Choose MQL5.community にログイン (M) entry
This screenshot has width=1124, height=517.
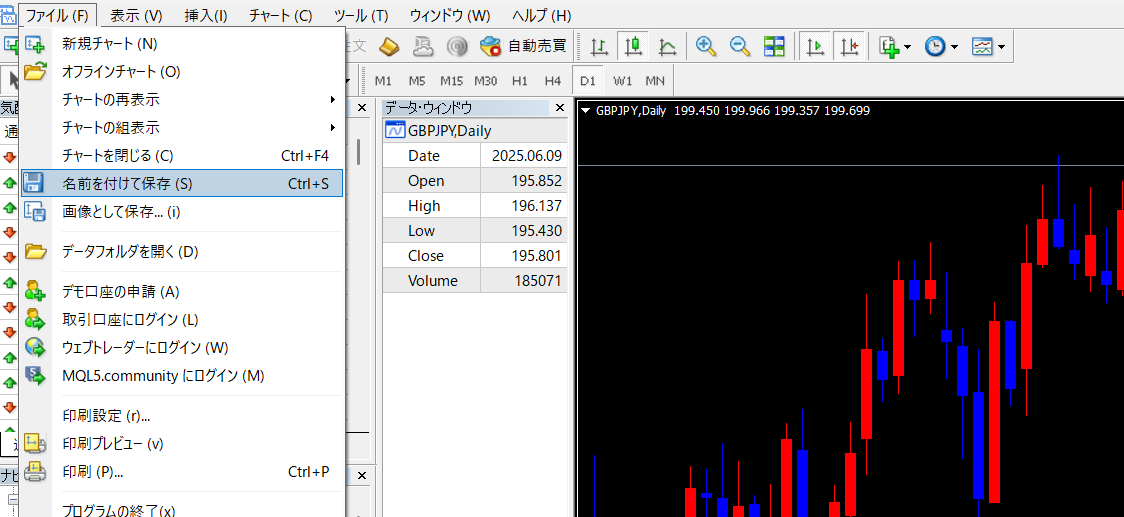coord(182,376)
